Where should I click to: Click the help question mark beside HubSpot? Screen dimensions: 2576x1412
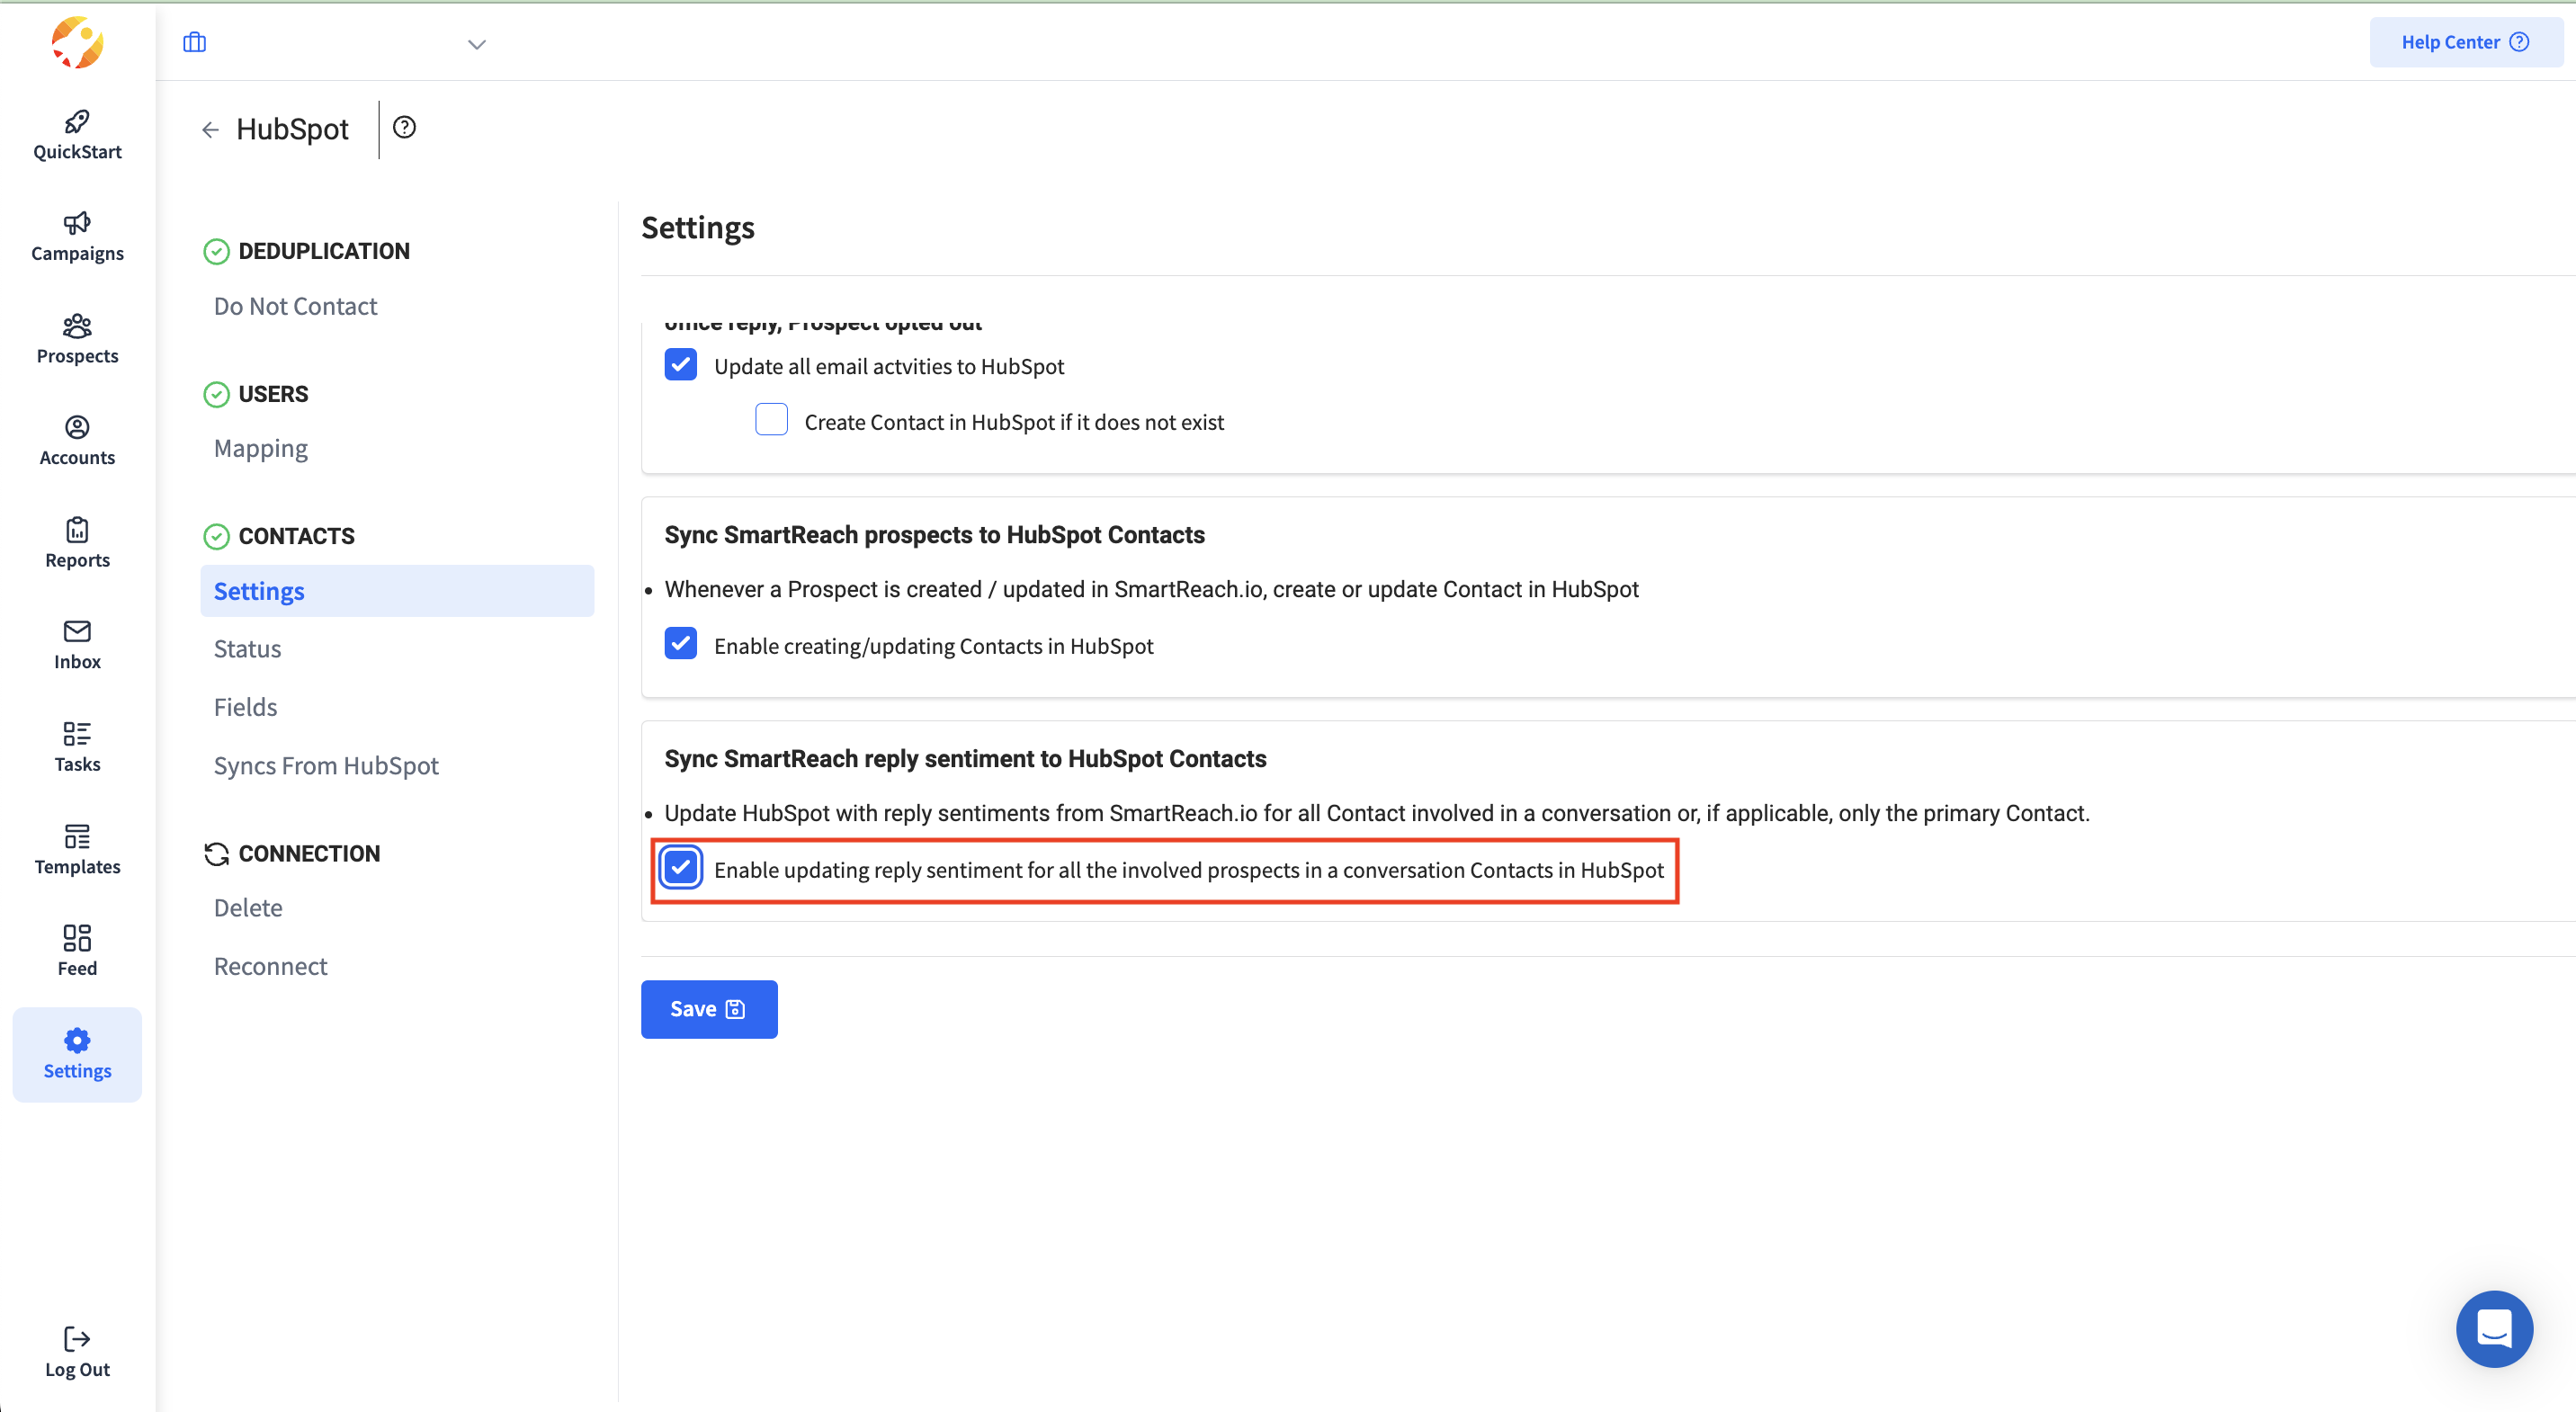click(x=404, y=128)
